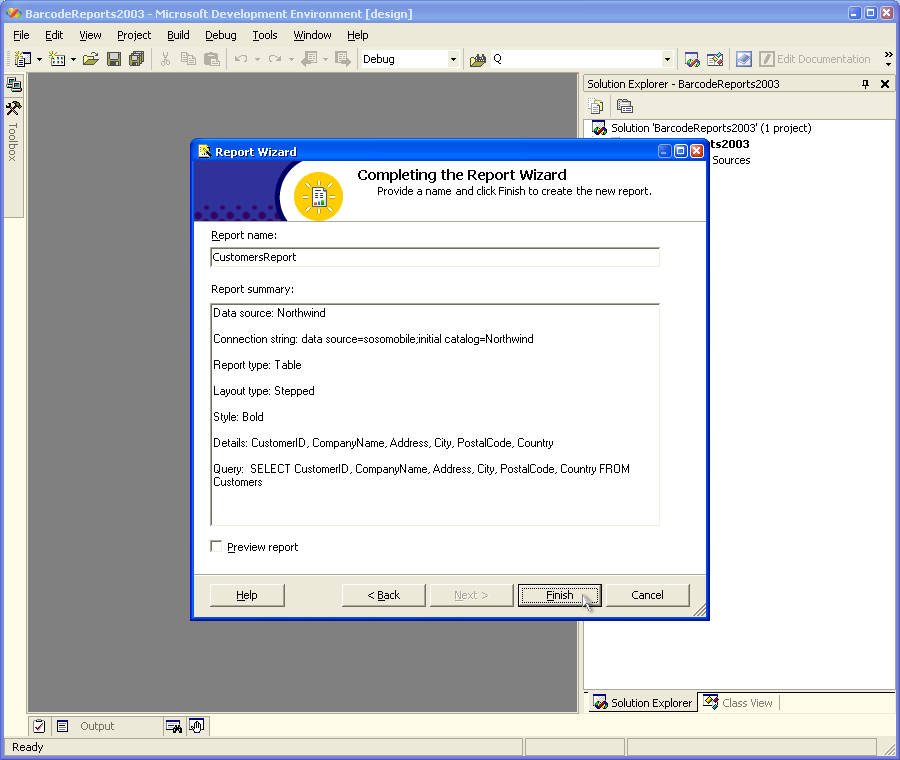Pin the Solution Explorer panel
Screen dimensions: 900x760
(x=866, y=84)
